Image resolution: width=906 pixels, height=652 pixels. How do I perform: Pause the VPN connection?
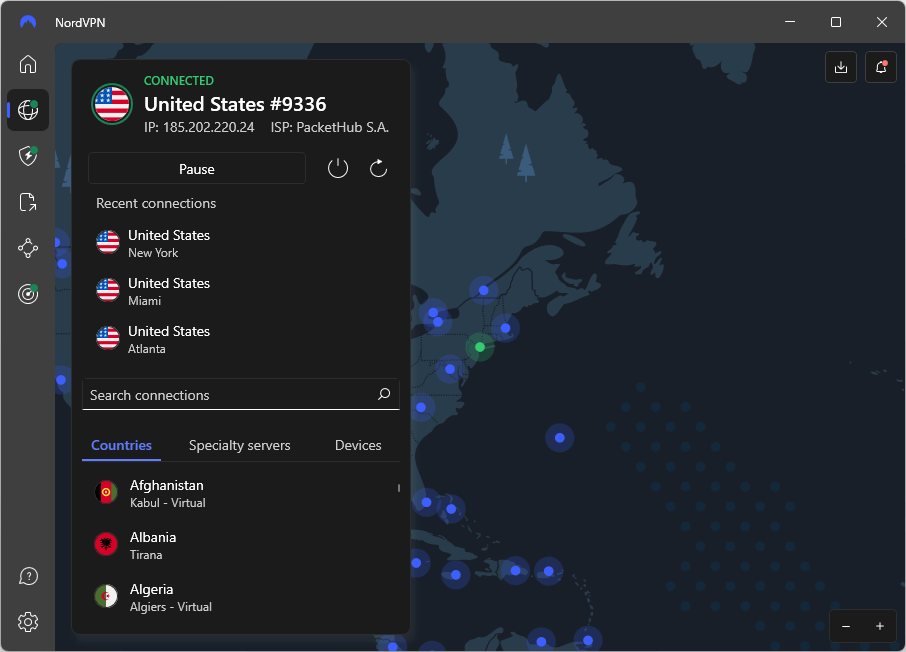[x=197, y=169]
